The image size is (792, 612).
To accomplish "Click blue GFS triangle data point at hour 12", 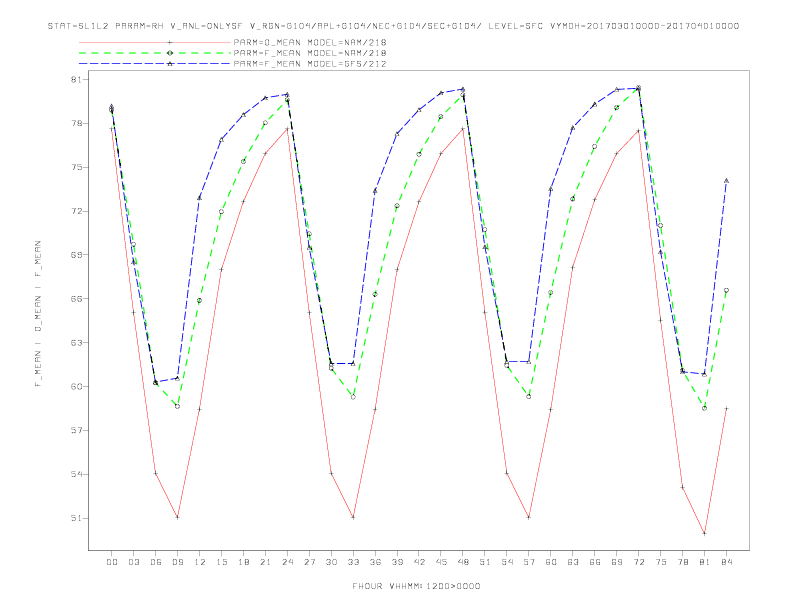I will pos(200,198).
